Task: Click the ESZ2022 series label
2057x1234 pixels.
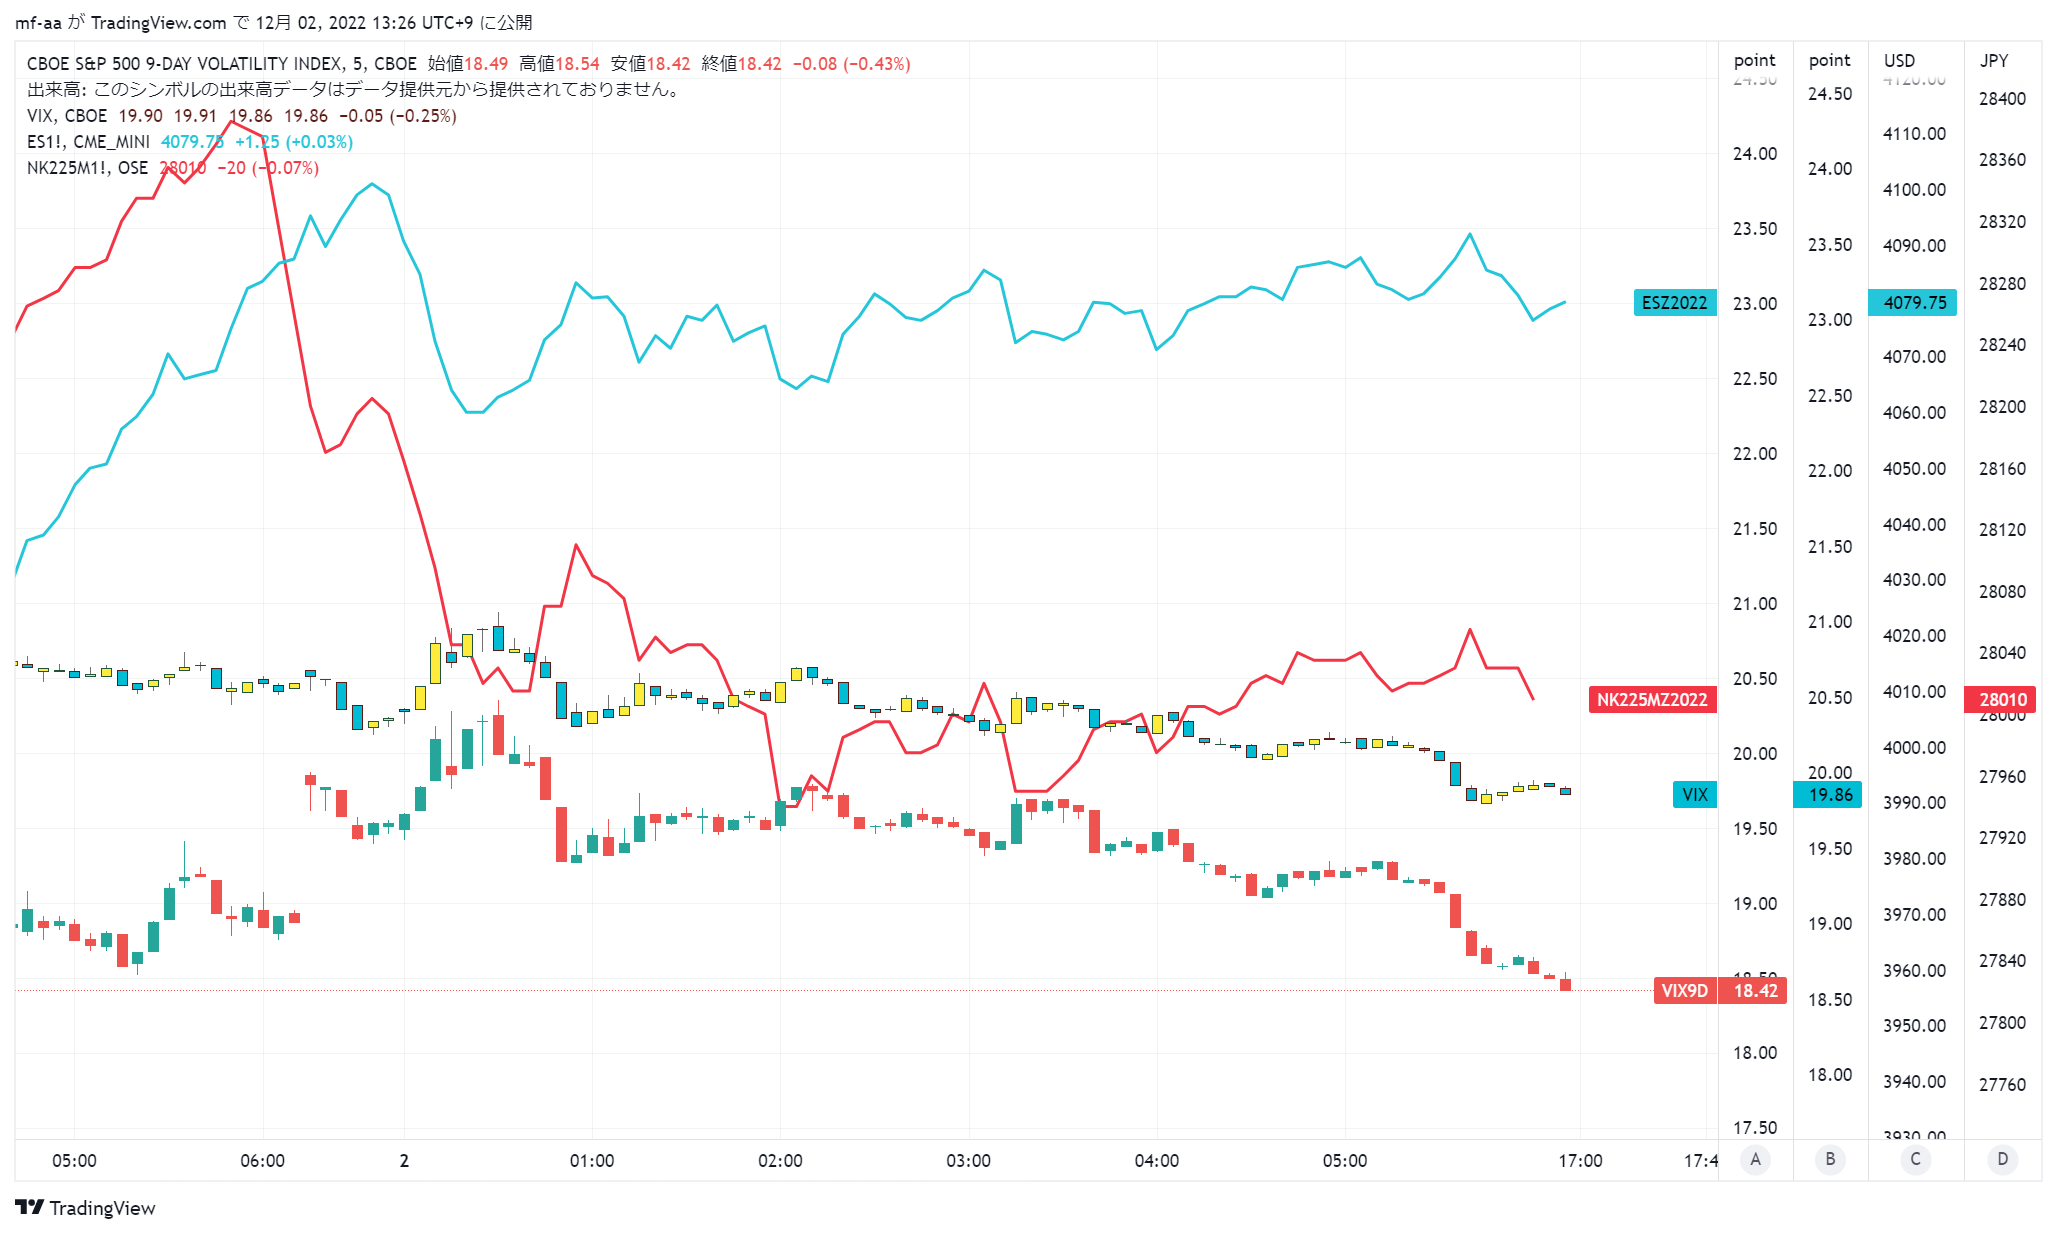Action: [1675, 302]
